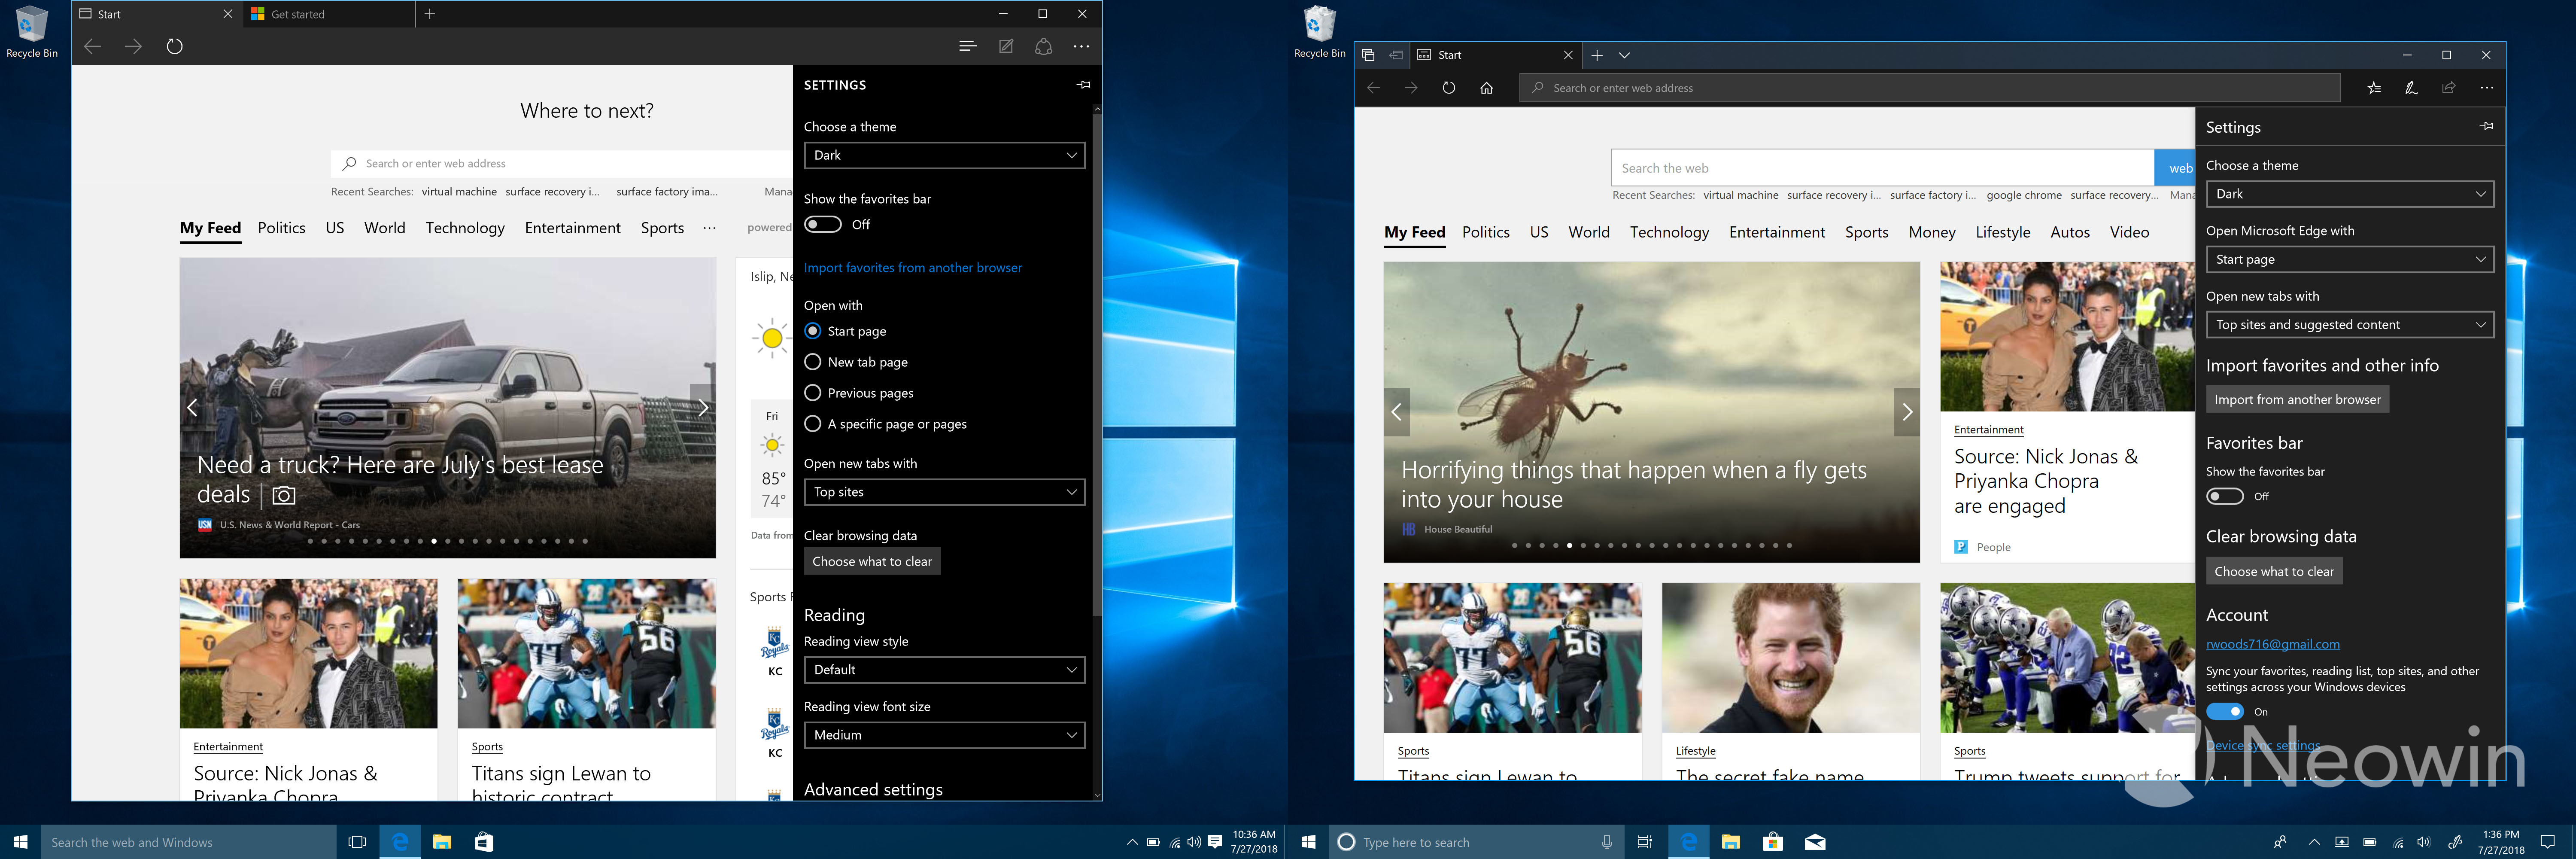
Task: Click the Hub icon in left Edge toolbar
Action: coord(967,46)
